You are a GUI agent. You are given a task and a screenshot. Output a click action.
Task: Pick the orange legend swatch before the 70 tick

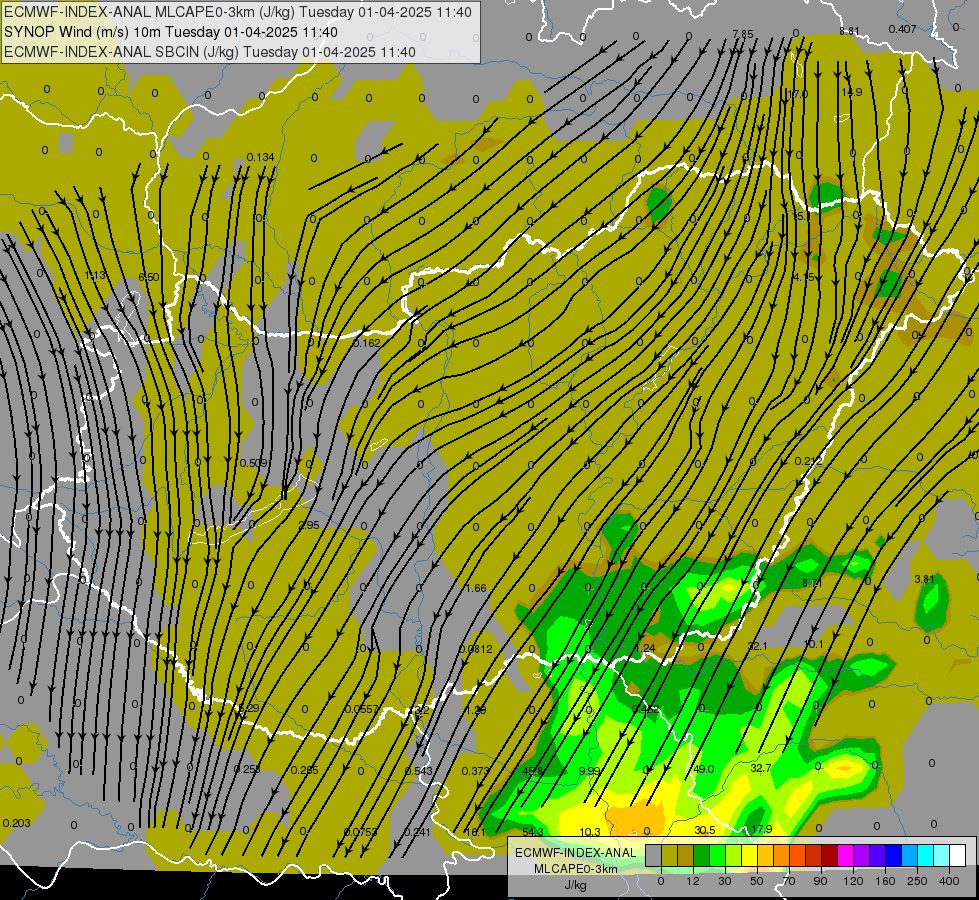point(782,855)
